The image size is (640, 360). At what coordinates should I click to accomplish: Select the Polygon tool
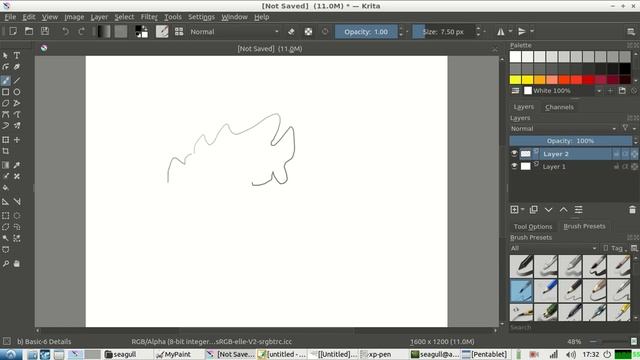point(5,103)
